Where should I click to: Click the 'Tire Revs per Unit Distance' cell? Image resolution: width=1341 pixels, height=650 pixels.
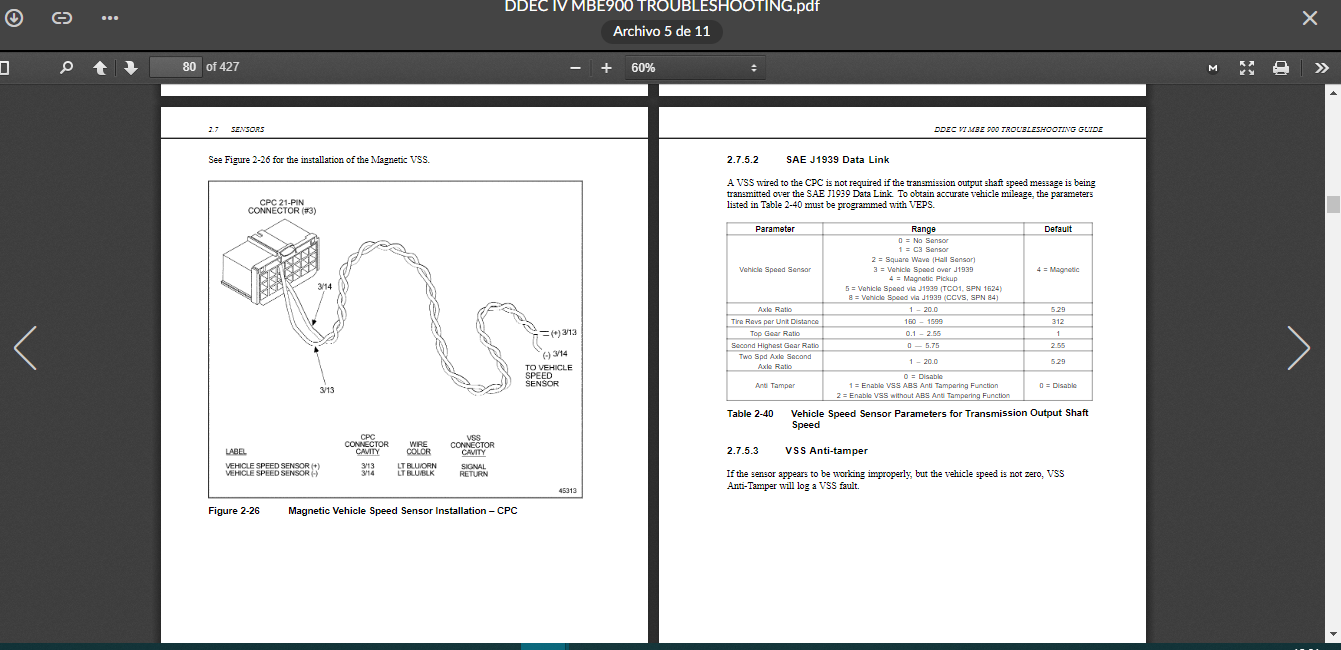(x=775, y=321)
